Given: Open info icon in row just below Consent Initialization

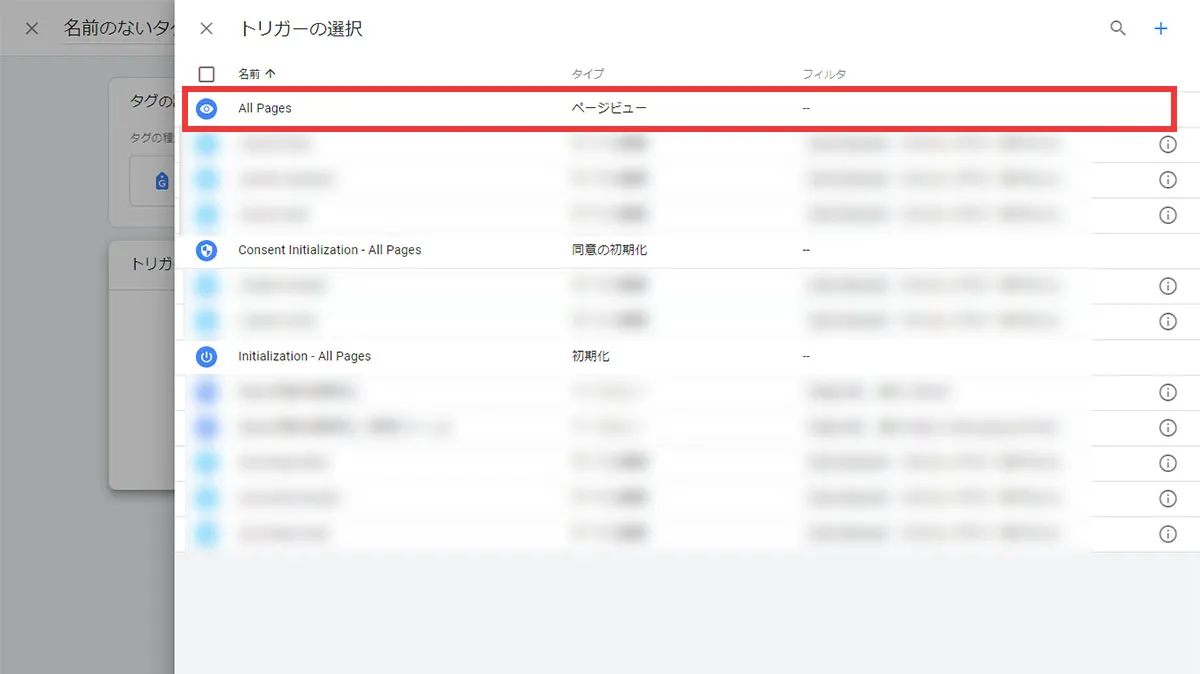Looking at the screenshot, I should click(x=1166, y=286).
